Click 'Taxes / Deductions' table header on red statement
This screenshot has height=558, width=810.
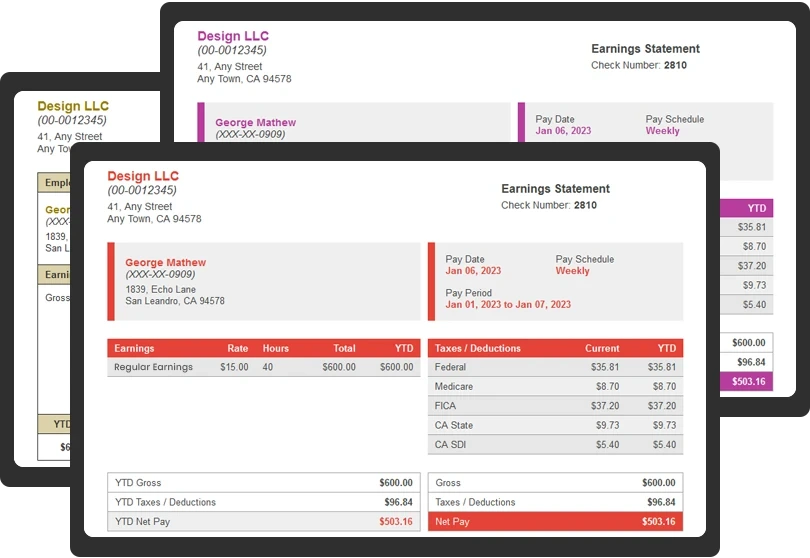tap(477, 348)
